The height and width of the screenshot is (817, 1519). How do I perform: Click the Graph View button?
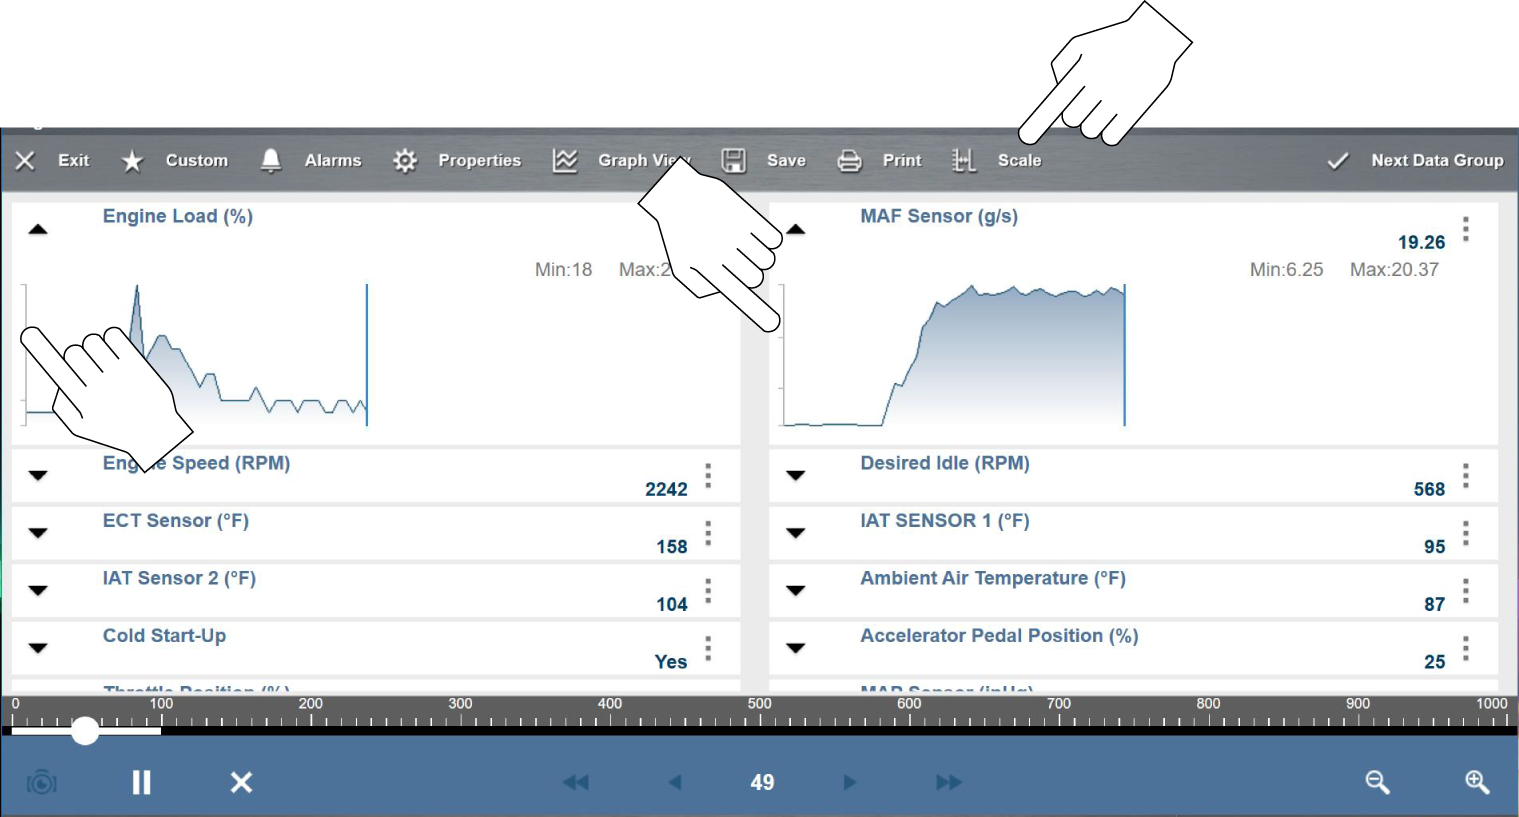coord(620,161)
